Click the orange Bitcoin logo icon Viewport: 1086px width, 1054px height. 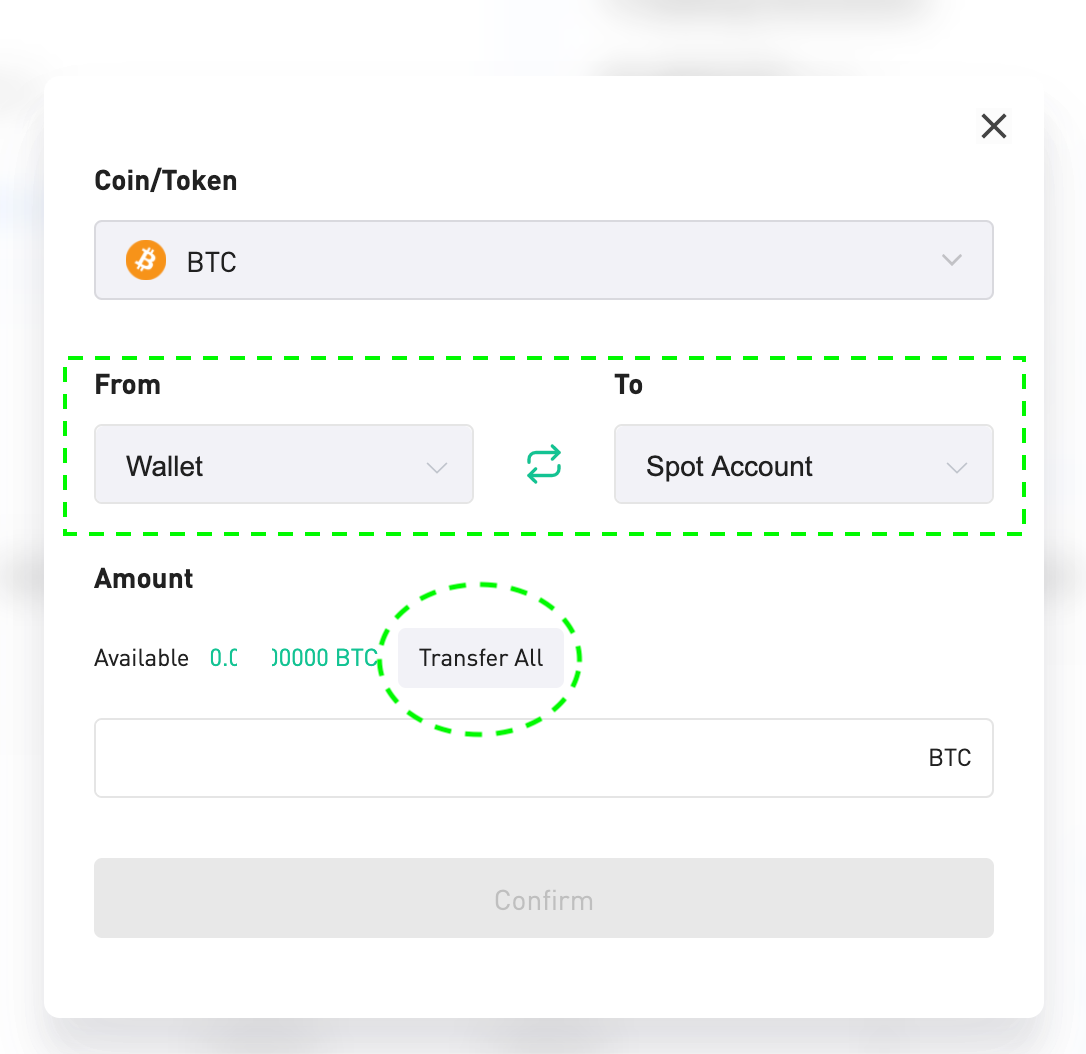145,260
